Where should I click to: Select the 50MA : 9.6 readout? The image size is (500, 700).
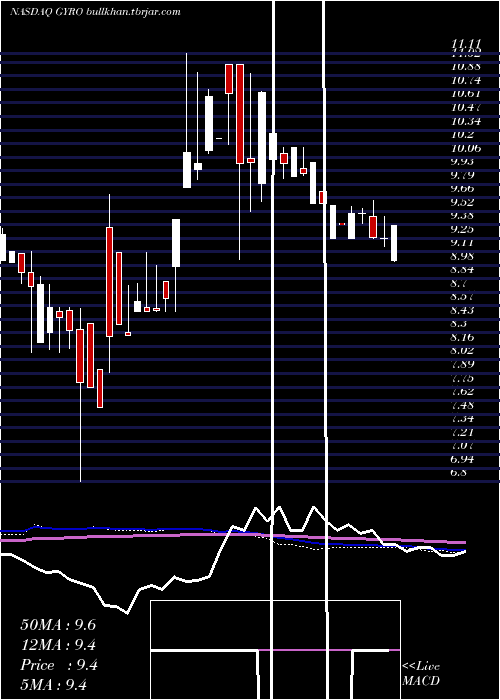(58, 625)
